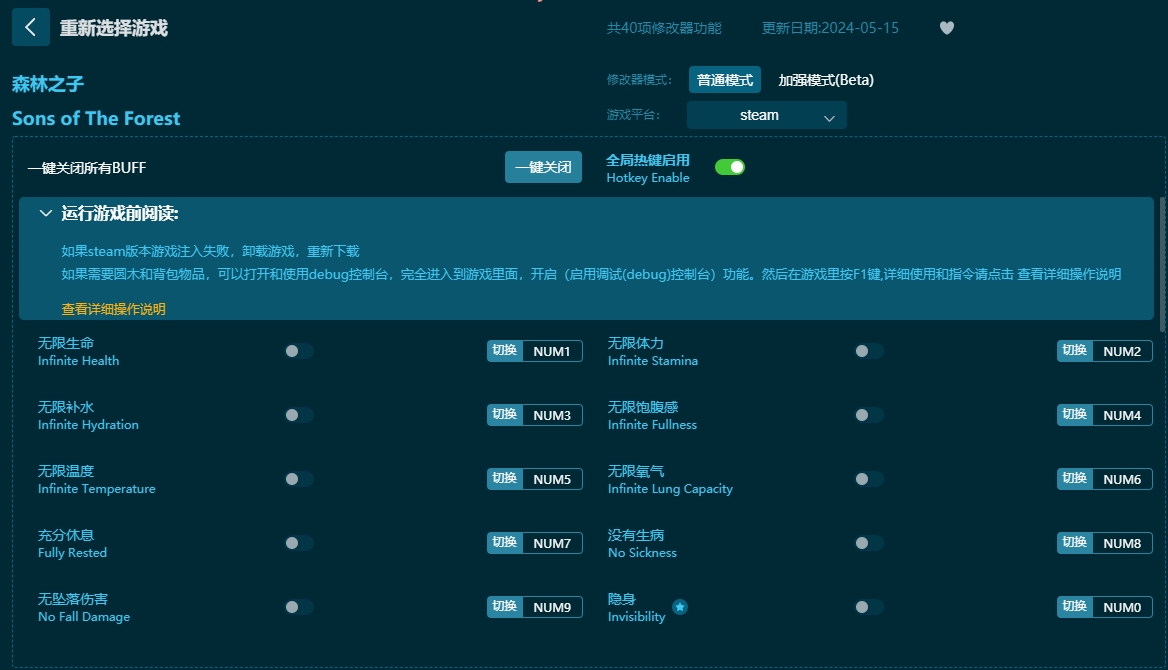Click the NUM1 hotkey field
This screenshot has width=1168, height=670.
click(x=552, y=351)
